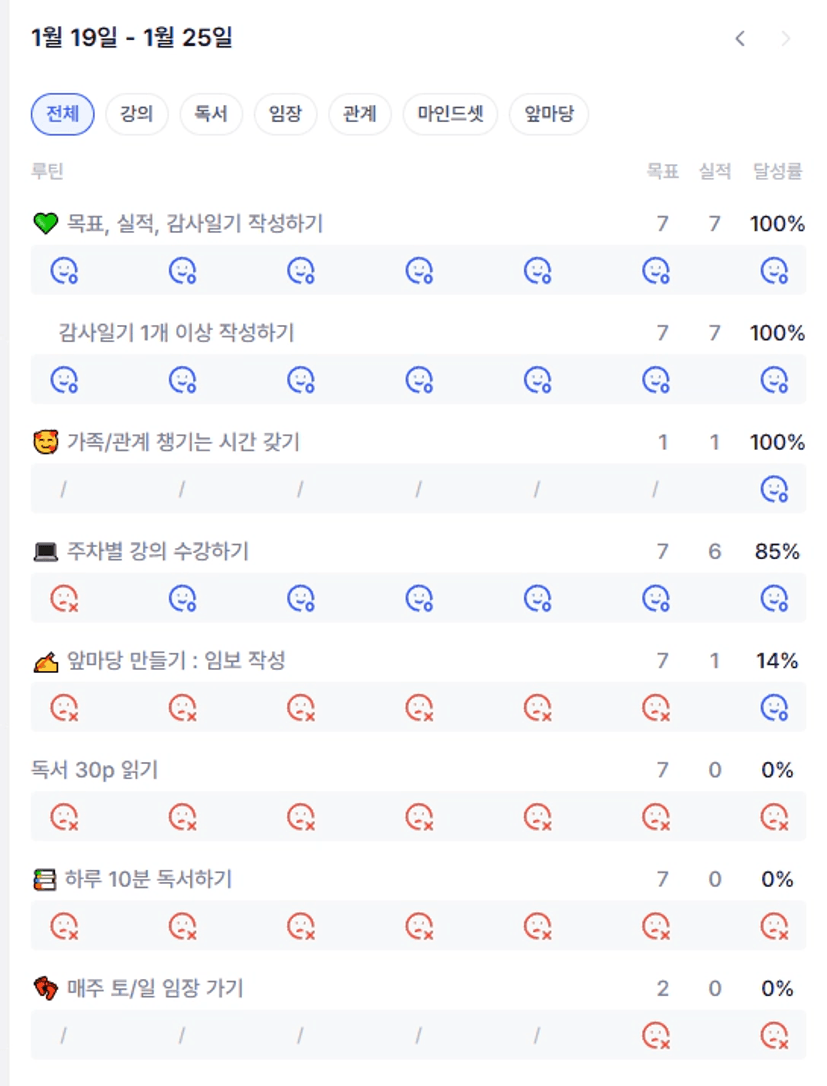Toggle first day smiley for 목표, 실적, 감사일기 작성하기

(x=65, y=270)
